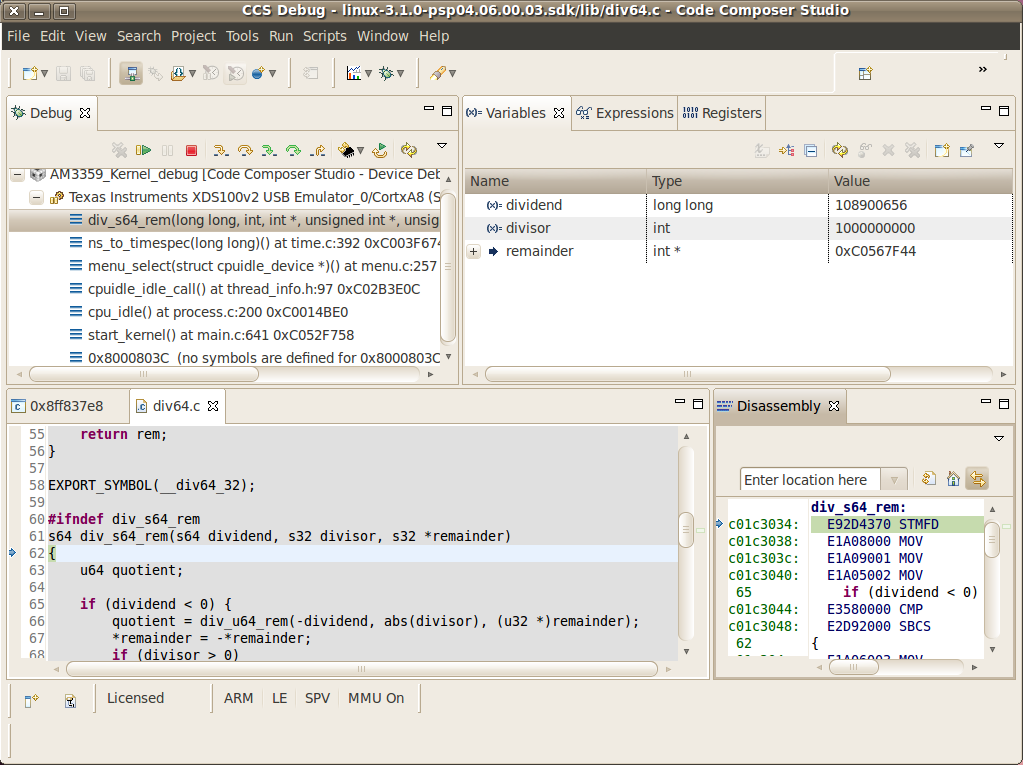Expand the remainder variable
The height and width of the screenshot is (765, 1023).
click(x=472, y=251)
